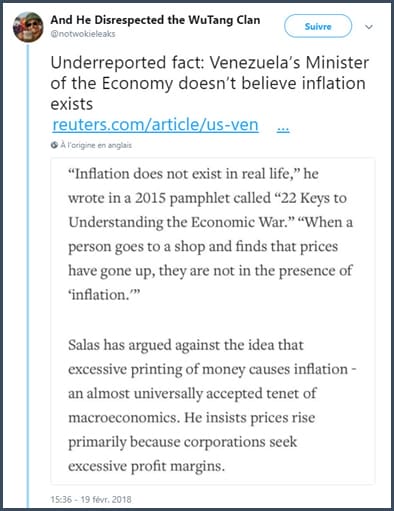This screenshot has height=511, width=394.
Task: Open the profile avatar photo
Action: (x=28, y=27)
